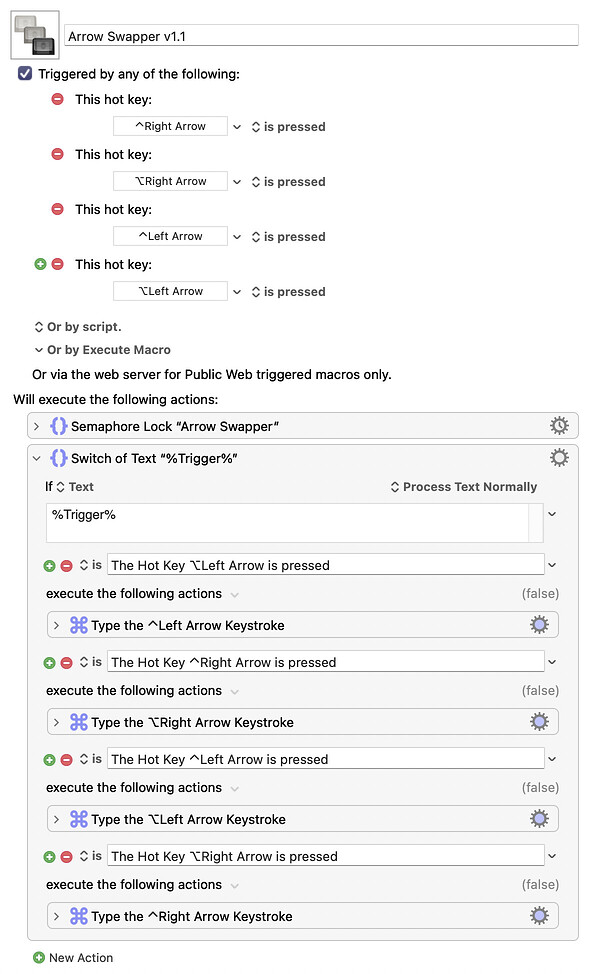Viewport: 589px width, 974px height.
Task: Open gear menu on Type the ⌥Right Arrow Keystroke
Action: coord(538,721)
